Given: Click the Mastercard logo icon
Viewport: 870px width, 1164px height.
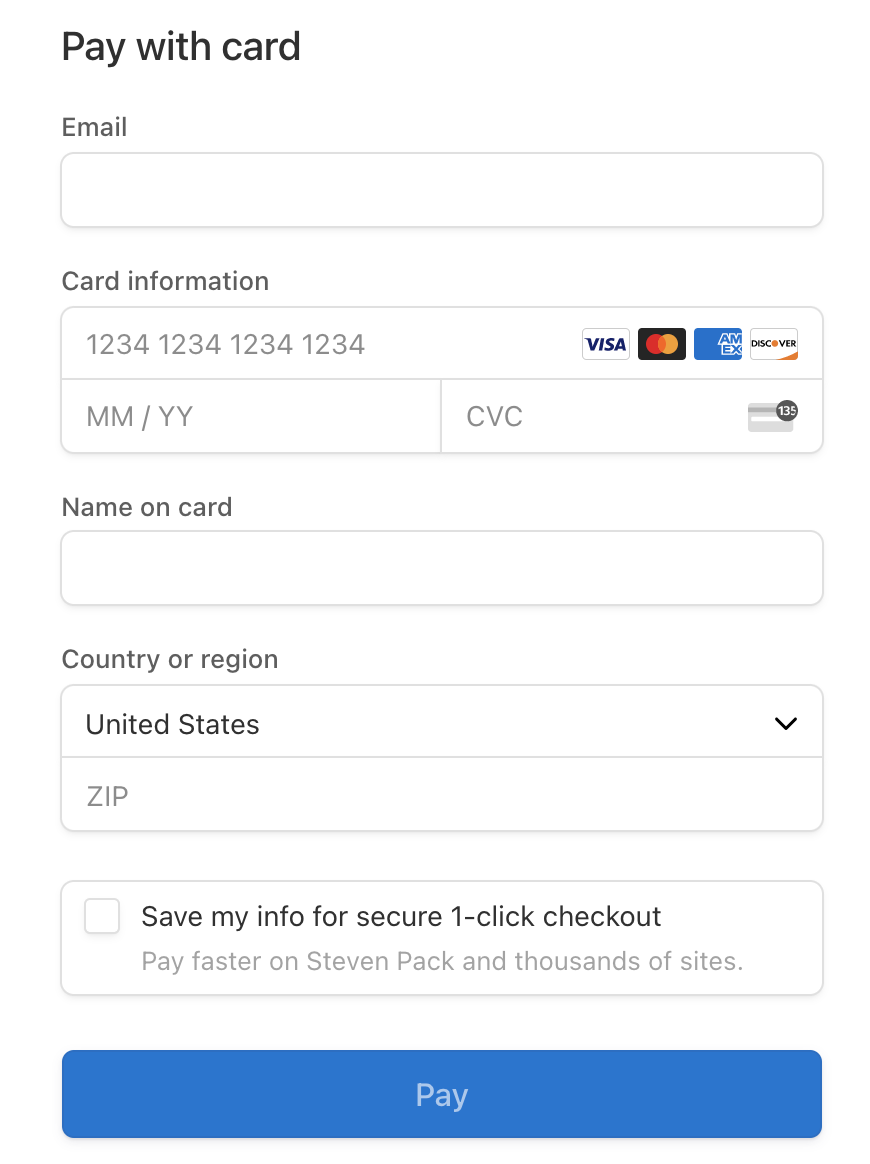Looking at the screenshot, I should 662,344.
